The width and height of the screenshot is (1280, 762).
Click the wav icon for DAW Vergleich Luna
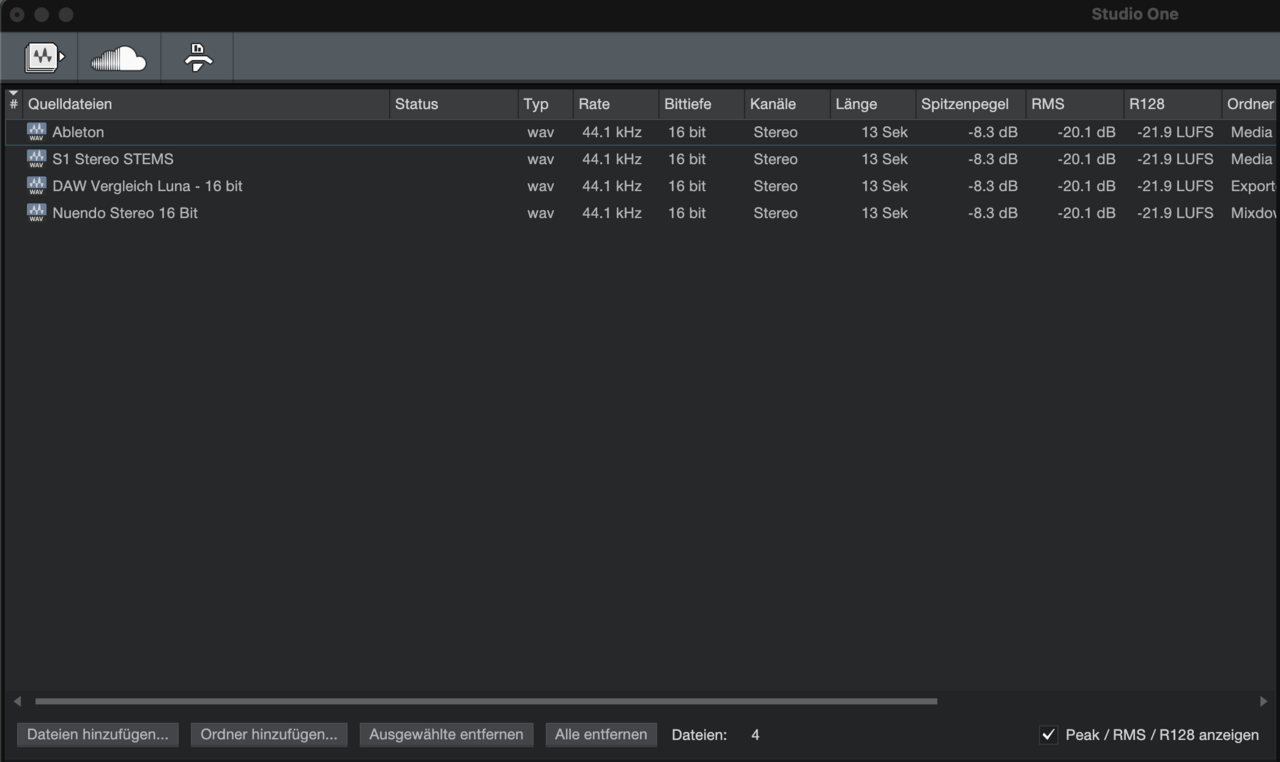[37, 186]
